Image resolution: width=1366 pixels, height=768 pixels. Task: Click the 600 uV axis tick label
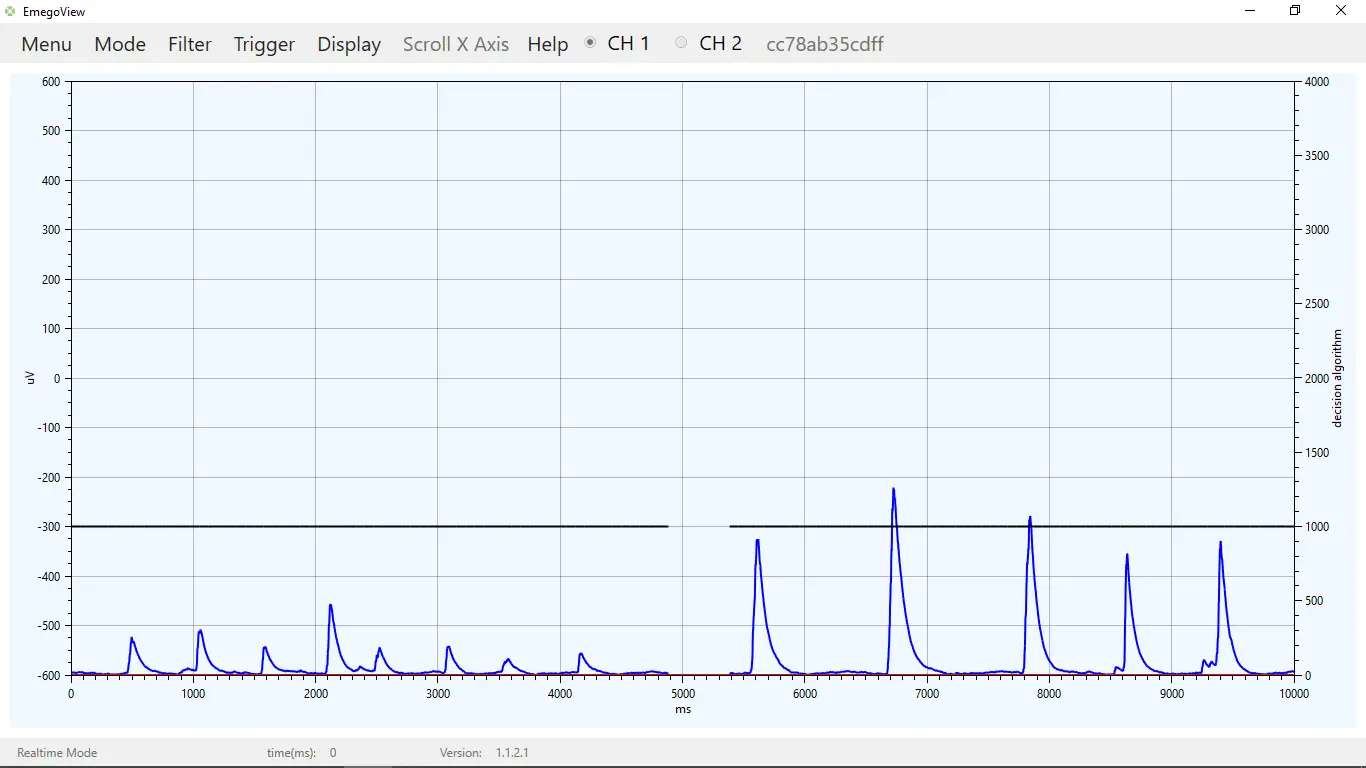51,82
